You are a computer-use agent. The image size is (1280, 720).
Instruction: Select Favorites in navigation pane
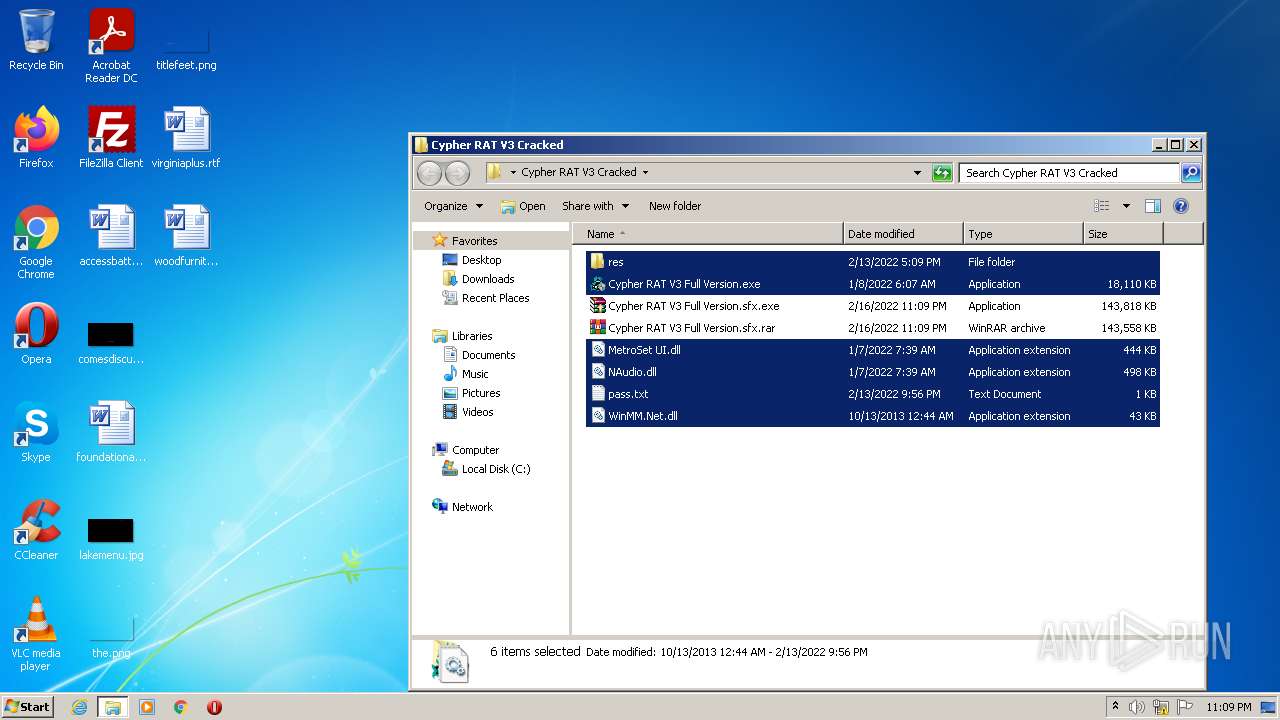[474, 241]
